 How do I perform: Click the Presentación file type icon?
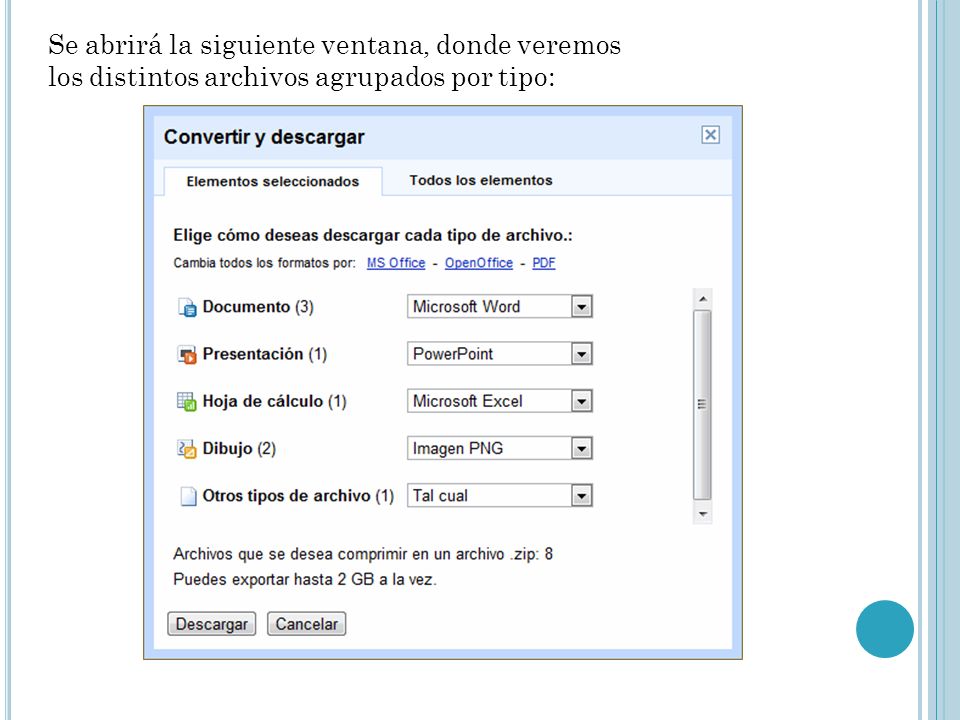[187, 354]
